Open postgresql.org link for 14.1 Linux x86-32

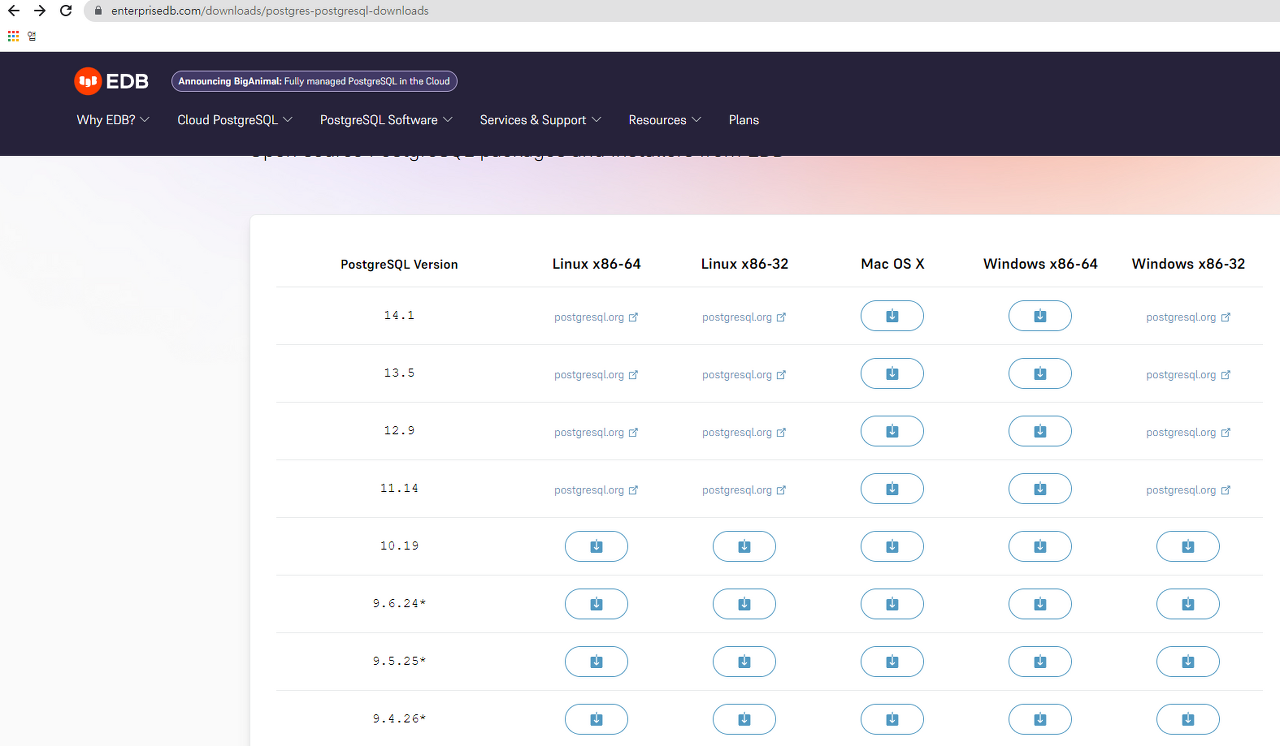point(744,317)
